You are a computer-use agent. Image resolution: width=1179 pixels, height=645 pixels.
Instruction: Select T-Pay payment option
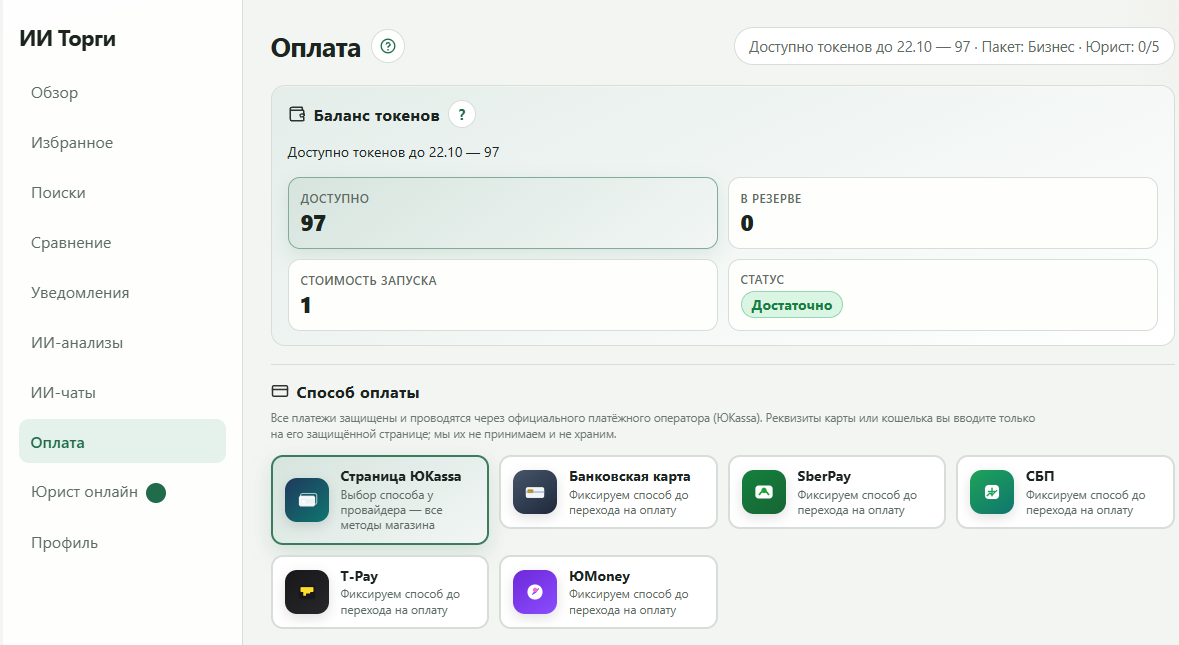380,592
